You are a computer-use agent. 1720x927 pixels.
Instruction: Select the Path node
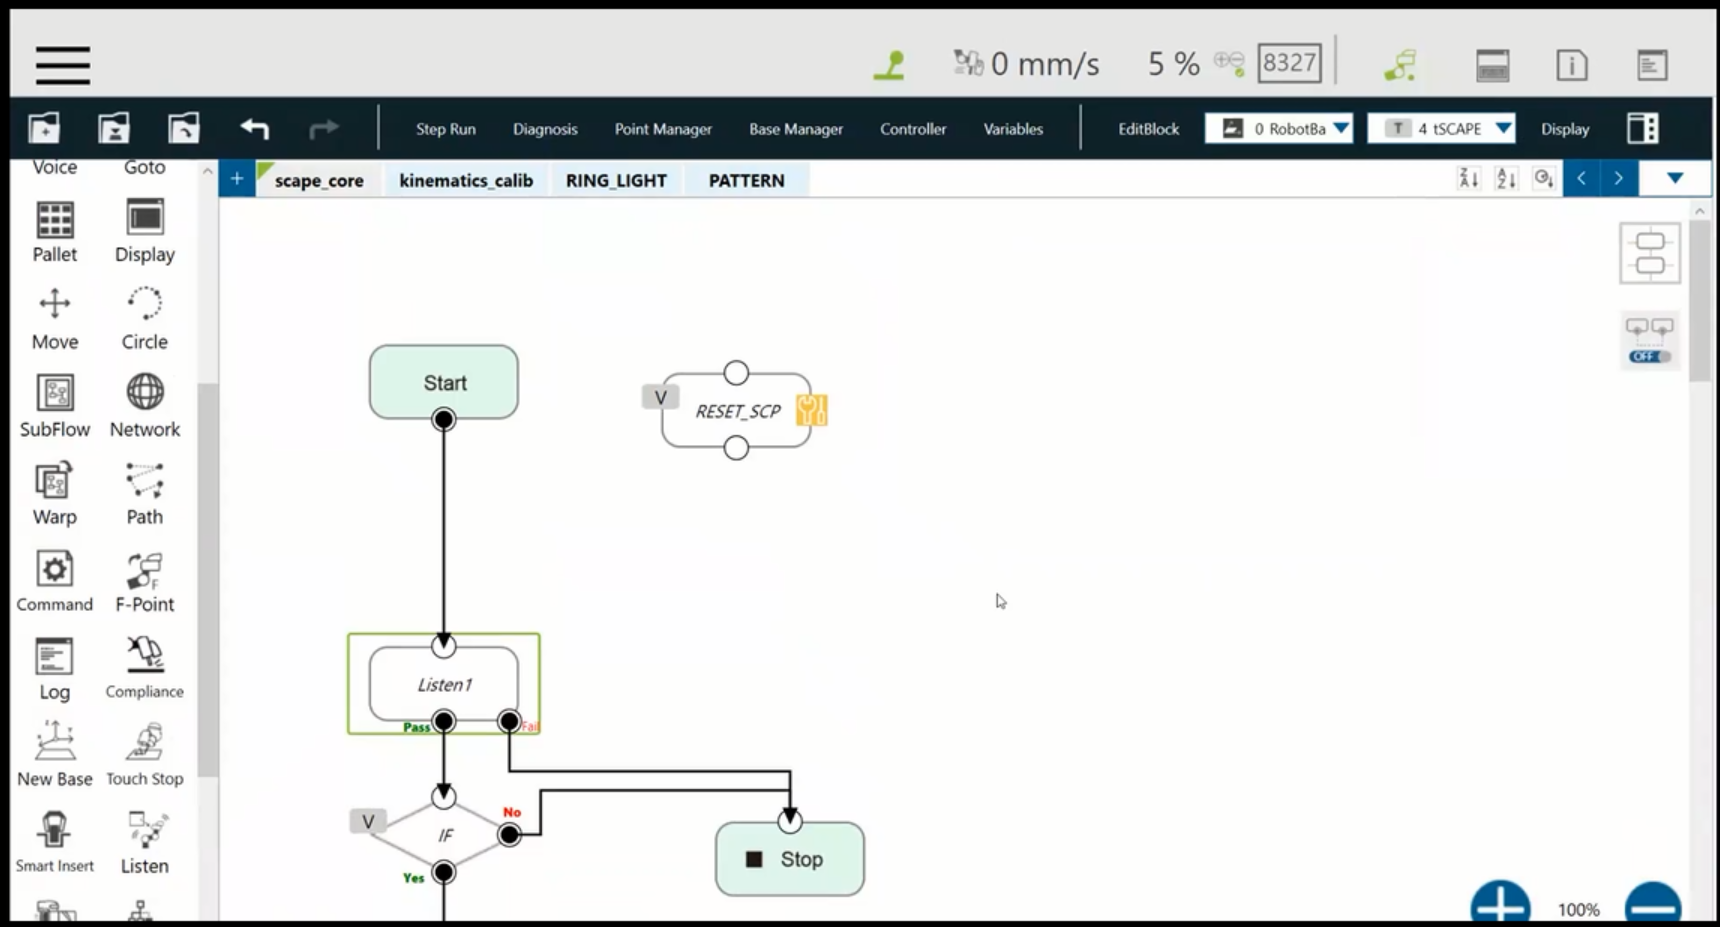[145, 495]
